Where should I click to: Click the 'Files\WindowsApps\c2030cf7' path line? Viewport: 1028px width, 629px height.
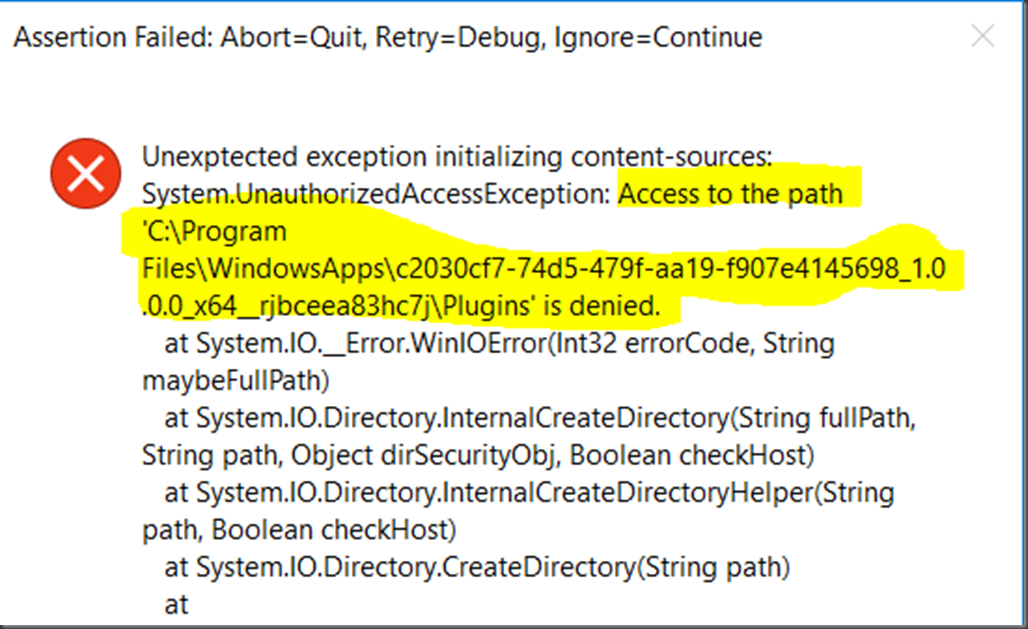click(544, 269)
